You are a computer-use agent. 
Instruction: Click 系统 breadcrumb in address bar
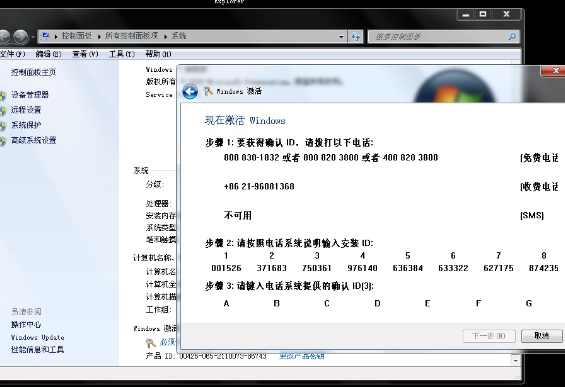point(179,36)
